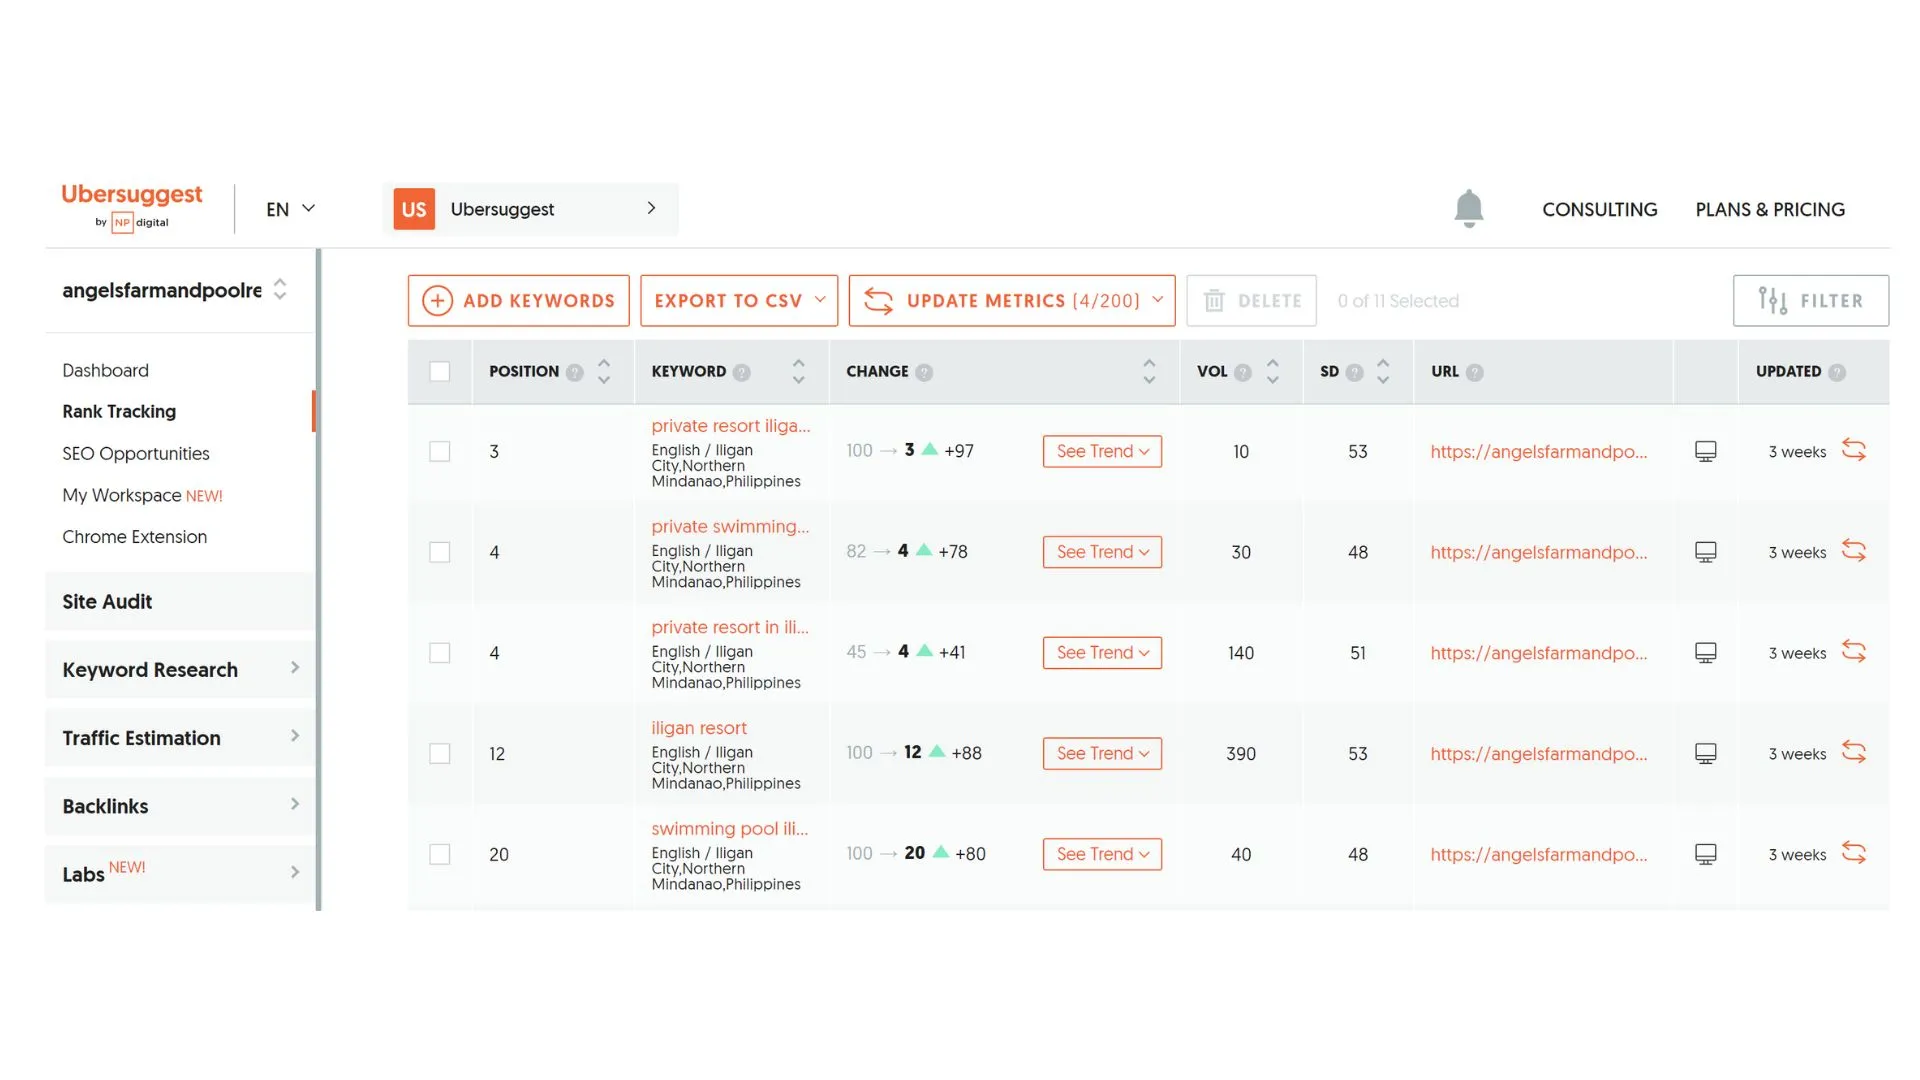Expand See Trend for private resort iliga...

coord(1102,451)
